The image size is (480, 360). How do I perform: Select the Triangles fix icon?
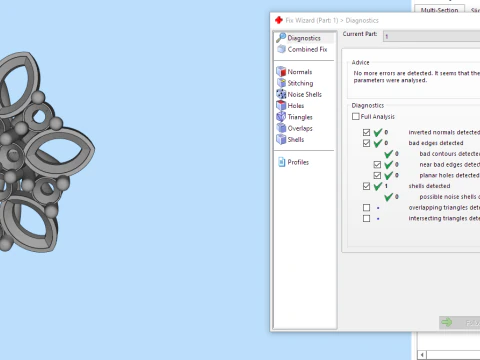[x=281, y=117]
